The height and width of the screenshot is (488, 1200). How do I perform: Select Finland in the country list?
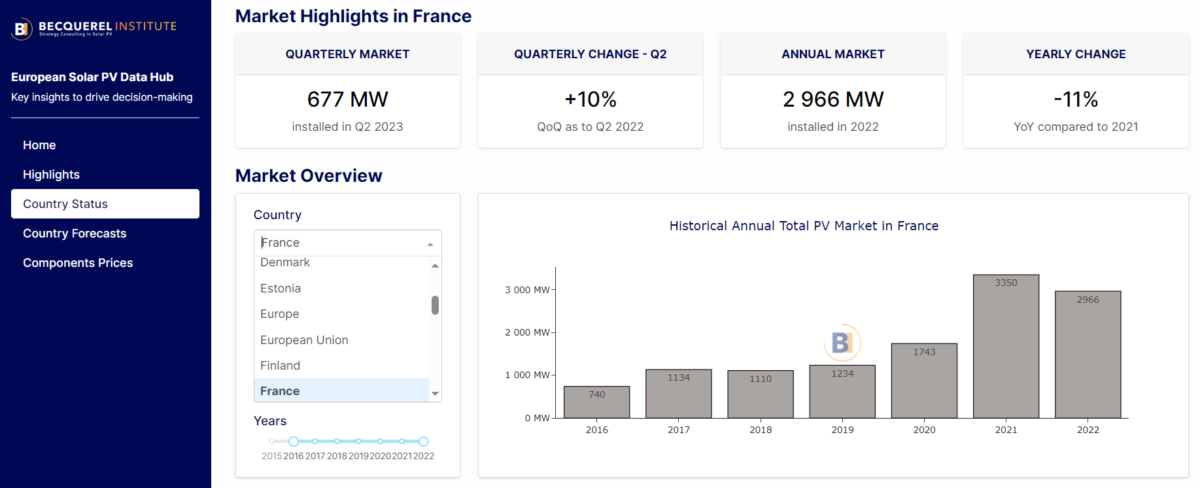click(279, 365)
